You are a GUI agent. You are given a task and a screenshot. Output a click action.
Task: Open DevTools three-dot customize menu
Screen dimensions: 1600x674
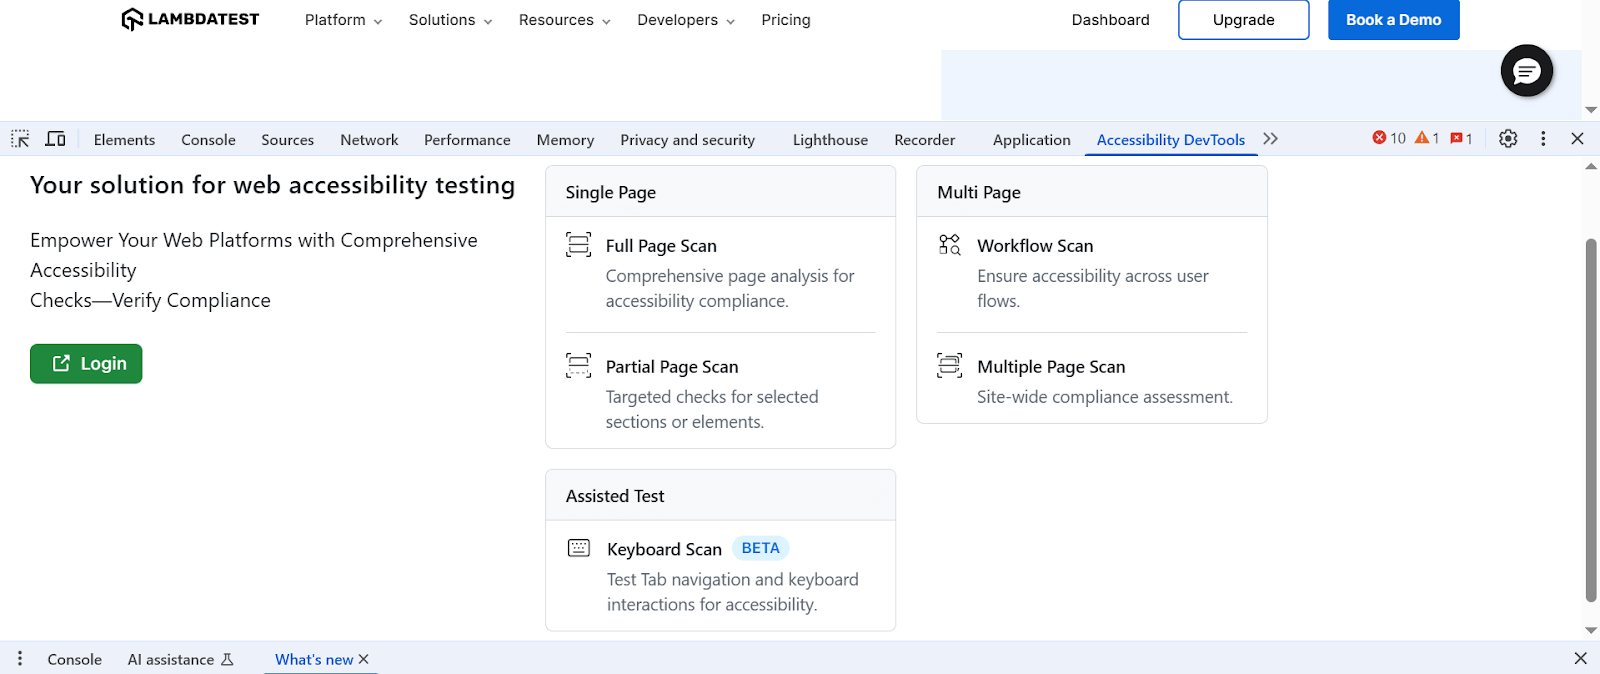[x=1543, y=139]
